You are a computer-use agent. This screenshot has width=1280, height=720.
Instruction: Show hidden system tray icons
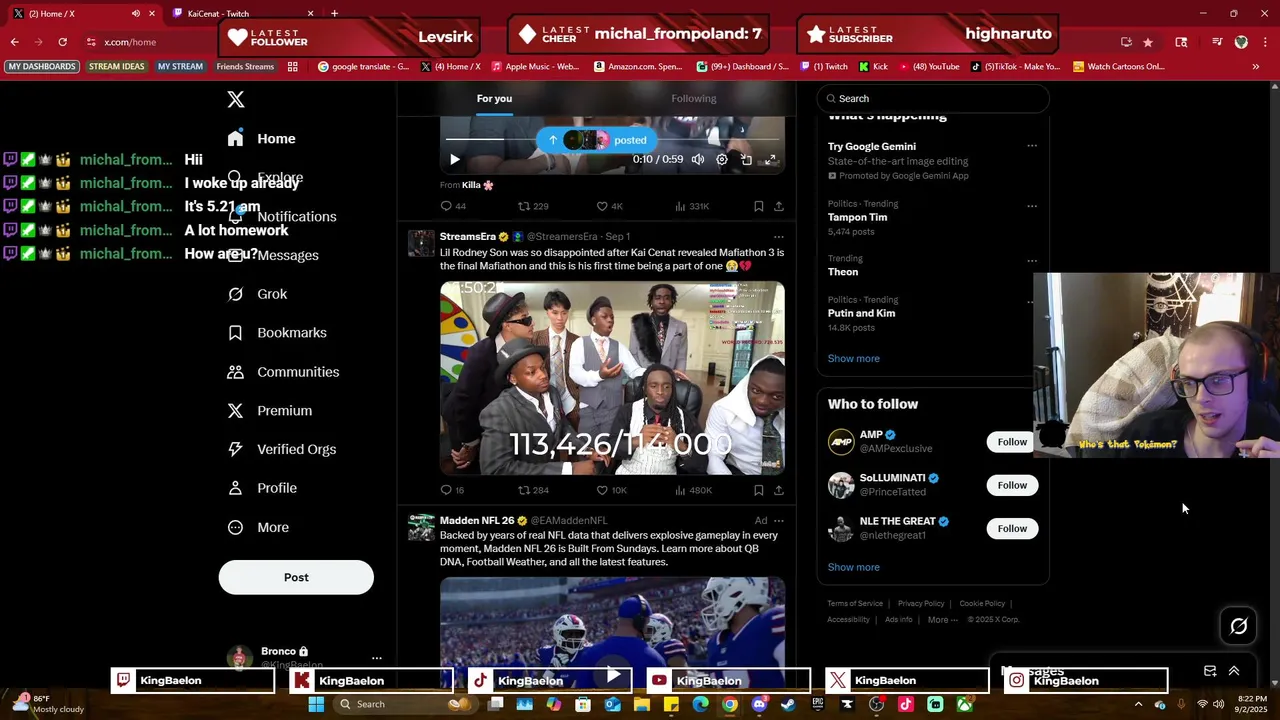pos(1138,704)
